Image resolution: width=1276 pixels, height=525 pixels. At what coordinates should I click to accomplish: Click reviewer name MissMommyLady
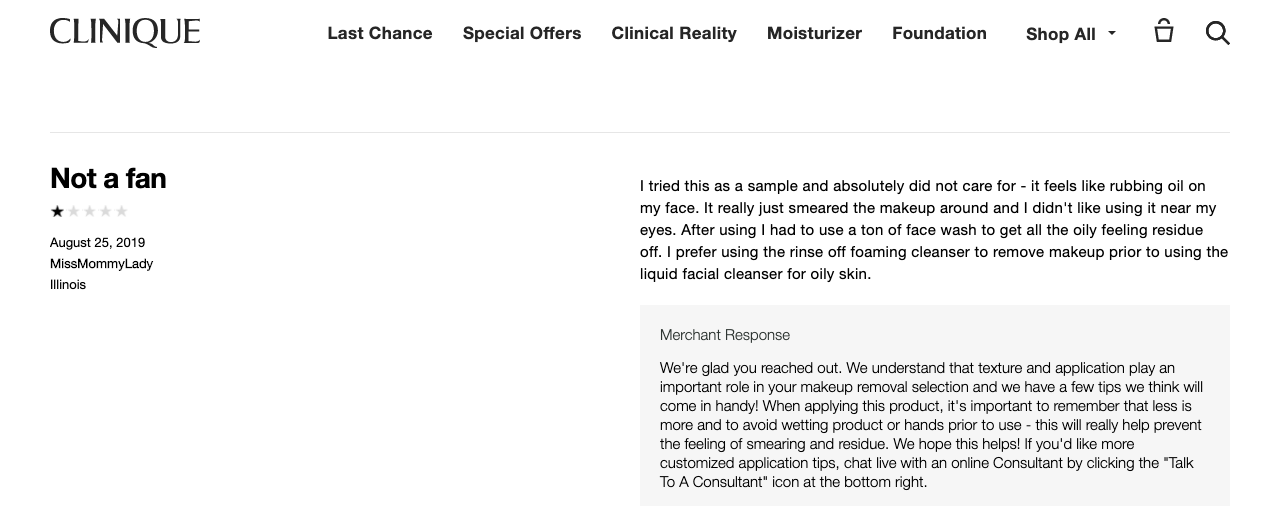pos(101,264)
